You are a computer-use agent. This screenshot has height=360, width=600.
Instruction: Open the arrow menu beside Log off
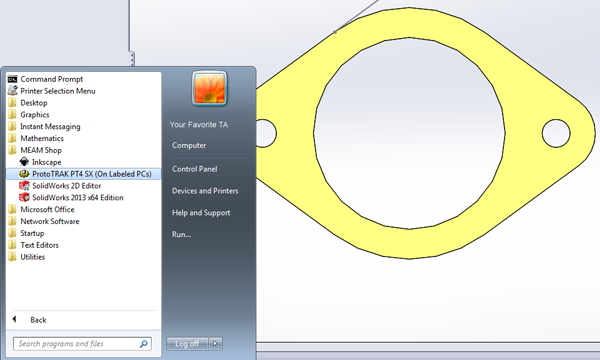[215, 344]
